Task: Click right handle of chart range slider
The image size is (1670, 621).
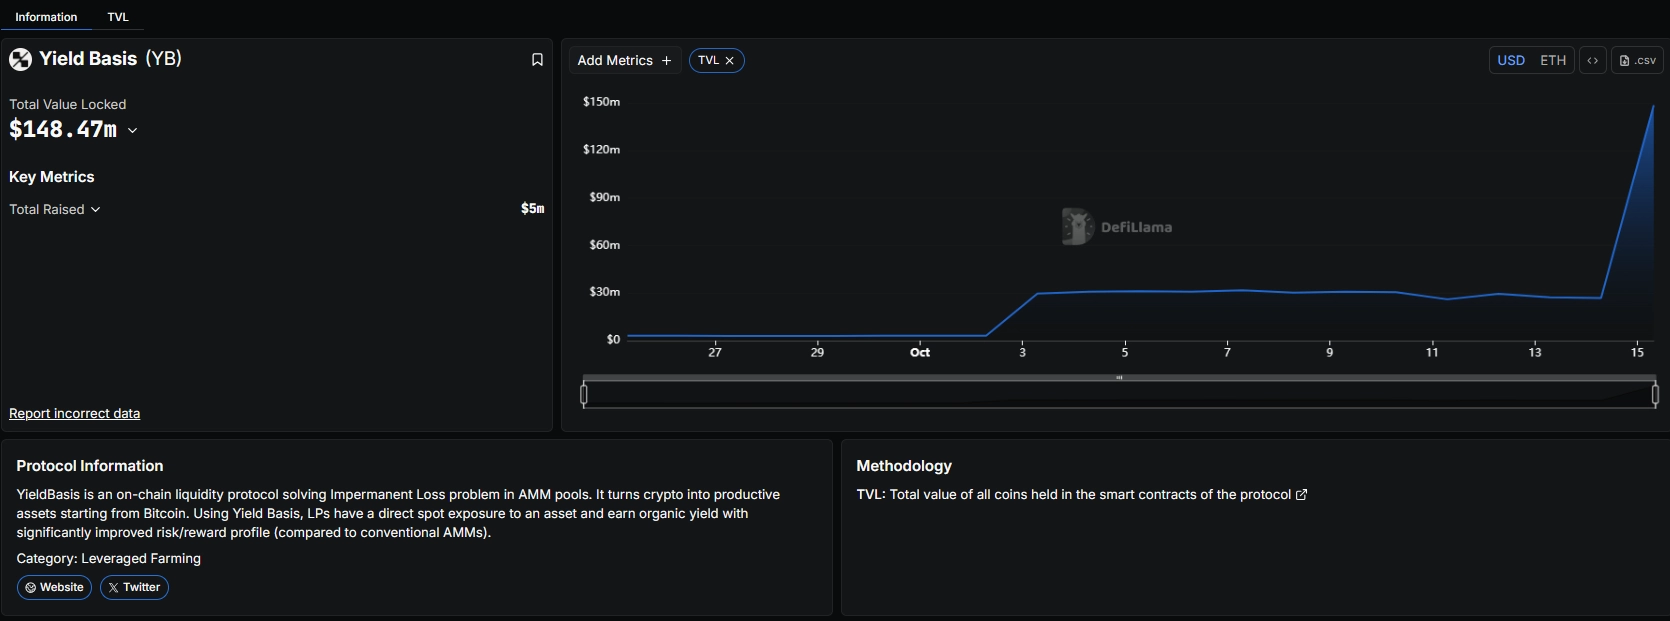Action: pyautogui.click(x=1655, y=395)
